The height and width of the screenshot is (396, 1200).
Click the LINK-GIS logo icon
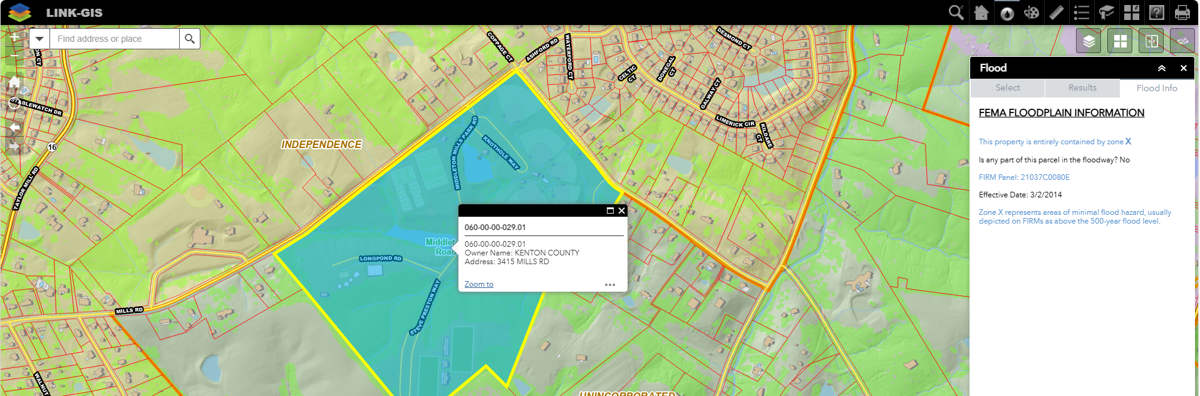[x=19, y=12]
